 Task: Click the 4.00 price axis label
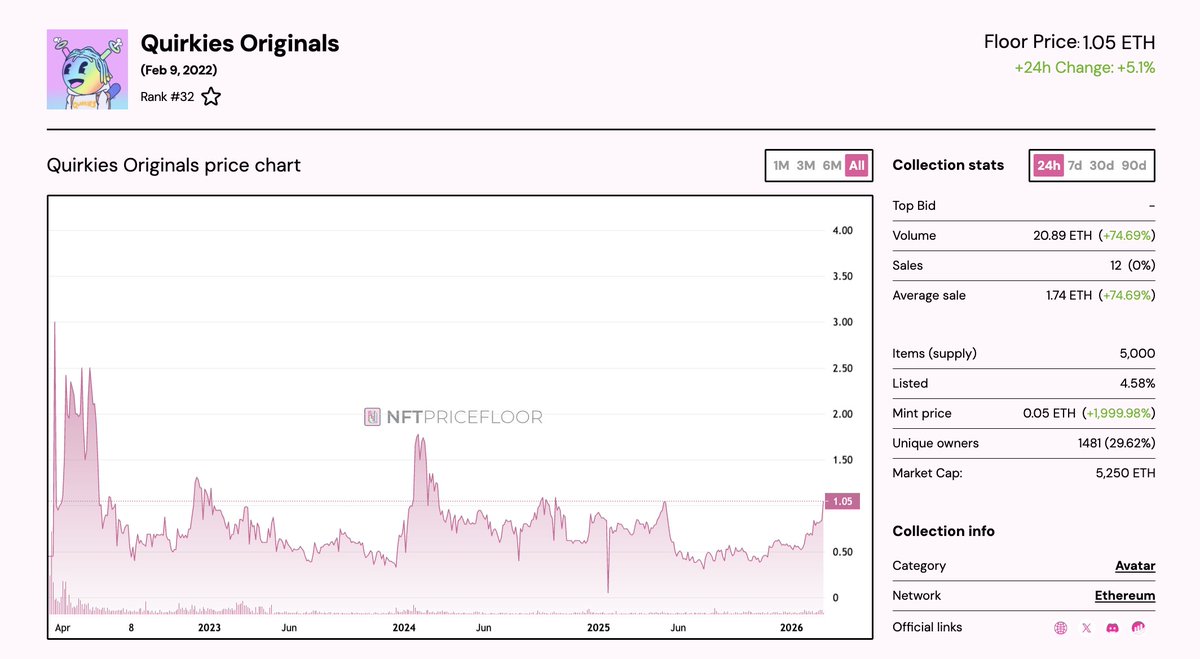point(842,231)
